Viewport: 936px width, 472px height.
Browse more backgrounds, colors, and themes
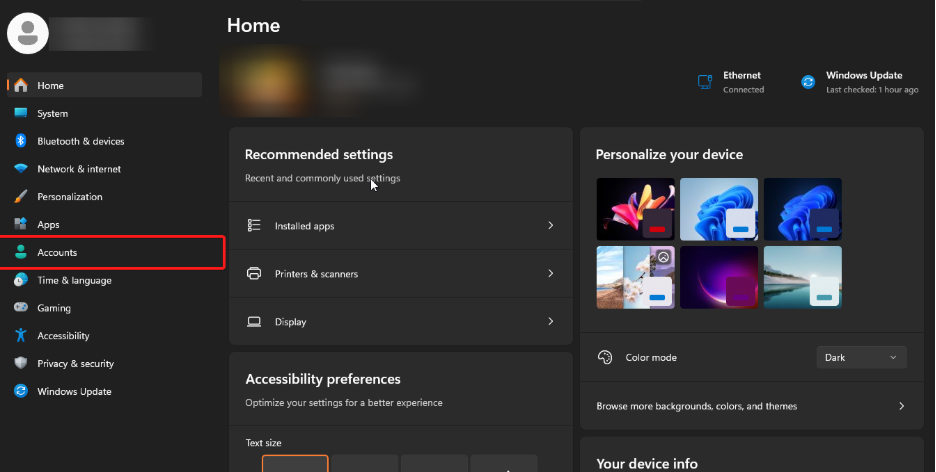750,406
